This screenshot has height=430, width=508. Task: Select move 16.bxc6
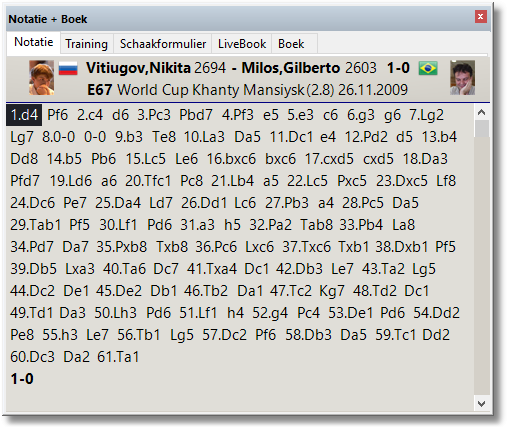(x=231, y=159)
